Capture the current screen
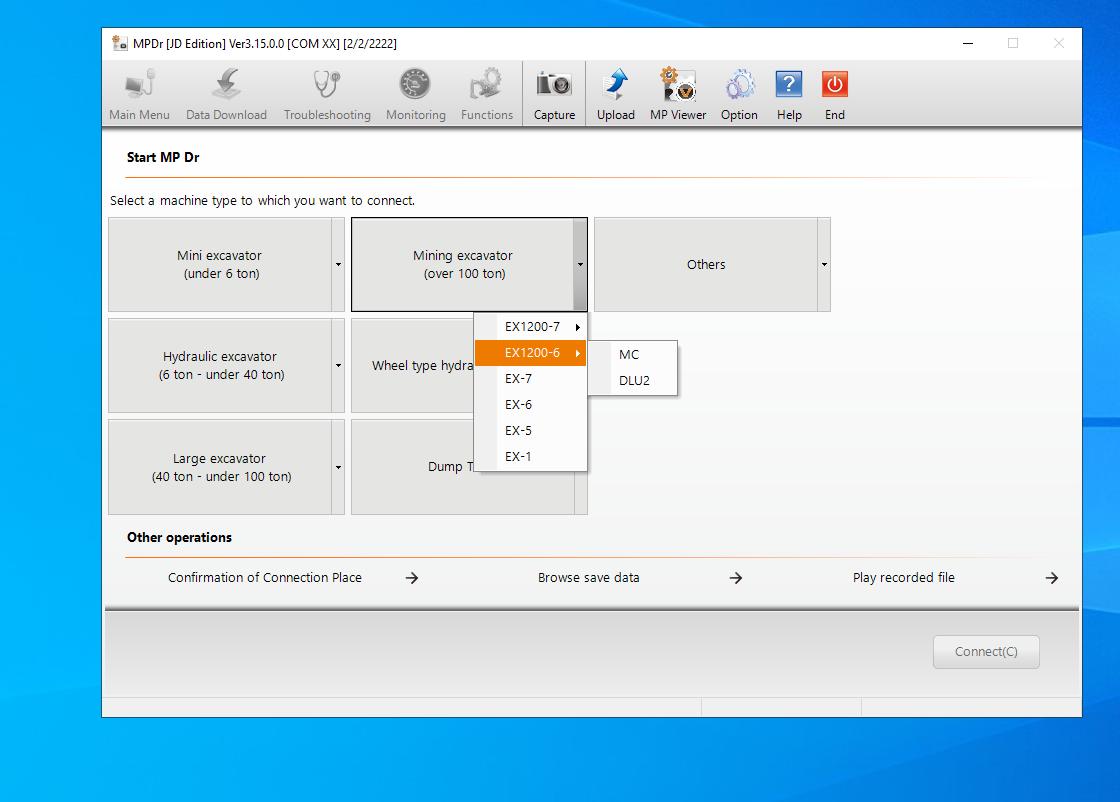 (554, 92)
